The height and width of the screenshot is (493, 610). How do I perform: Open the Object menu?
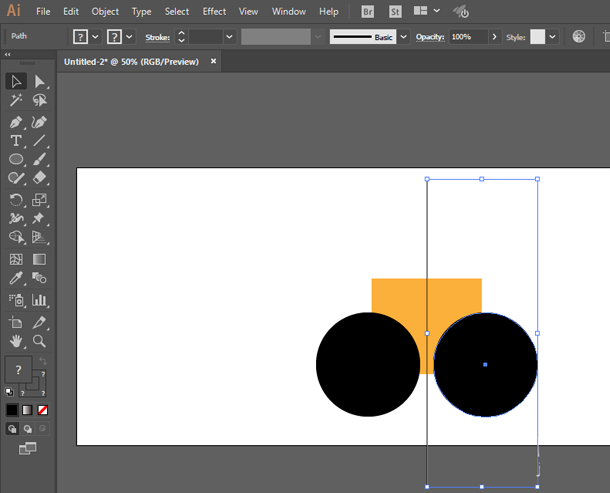pyautogui.click(x=105, y=12)
